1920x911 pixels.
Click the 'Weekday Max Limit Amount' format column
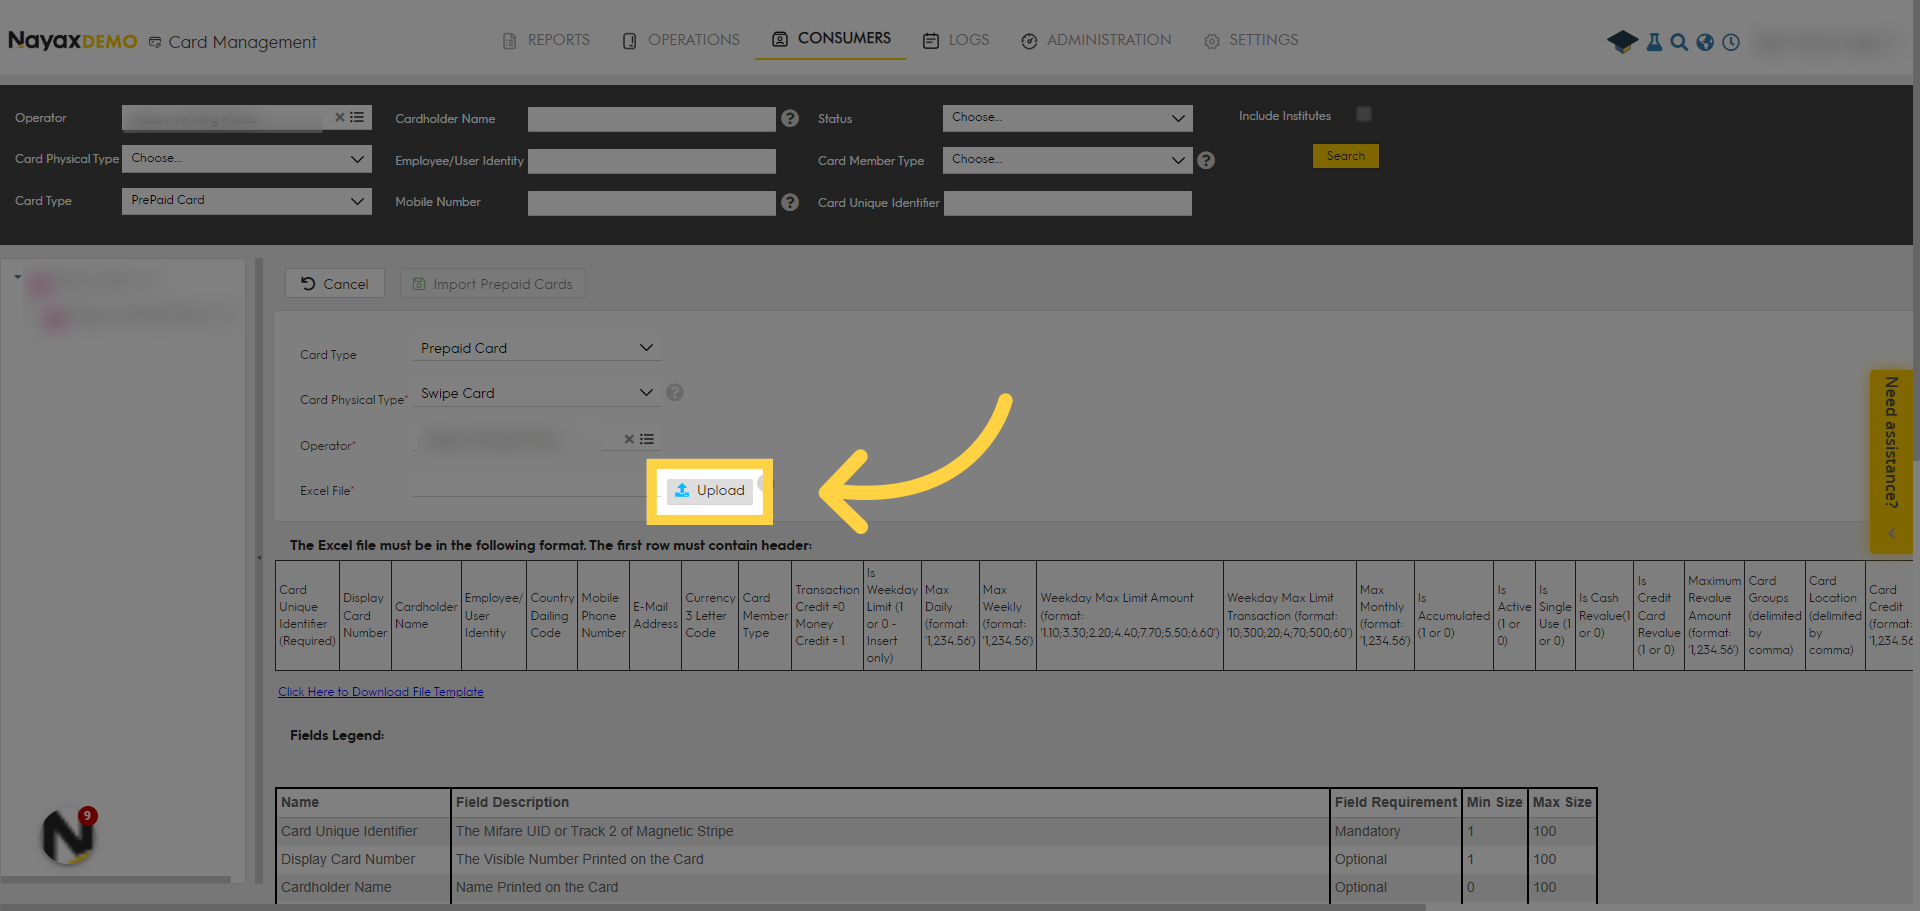[1130, 615]
